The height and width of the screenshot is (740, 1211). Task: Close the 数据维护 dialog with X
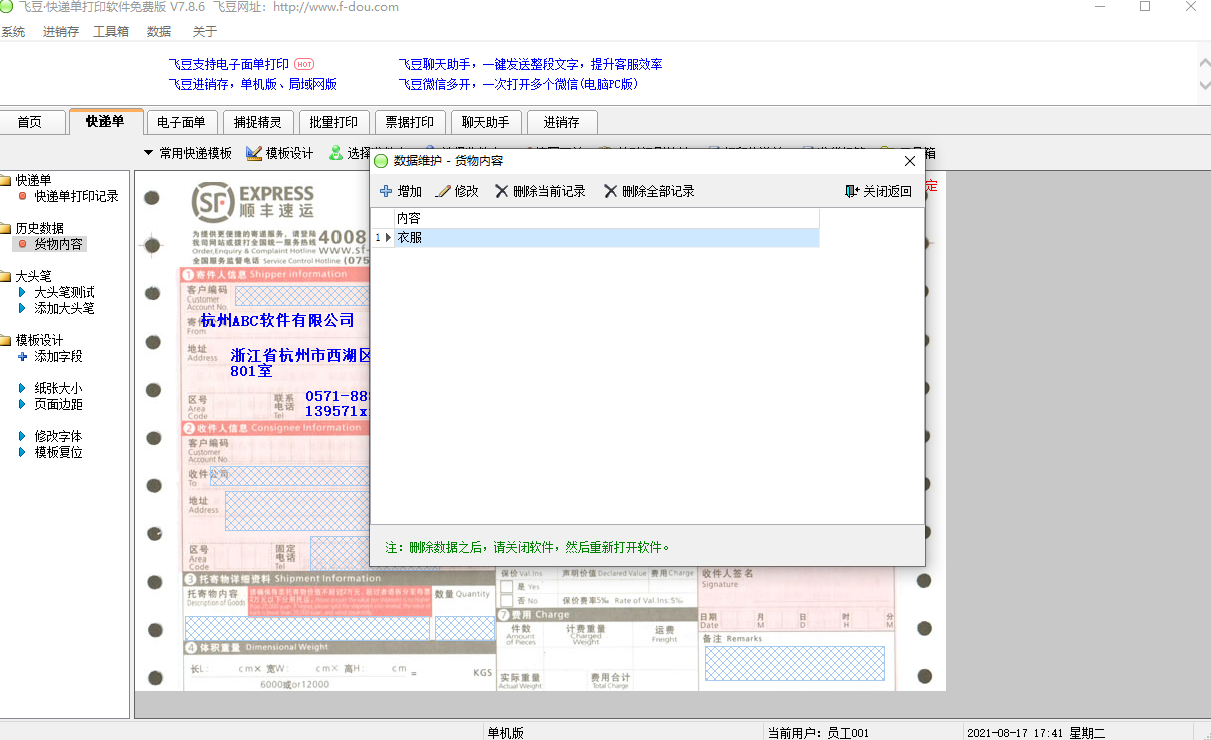pos(909,161)
